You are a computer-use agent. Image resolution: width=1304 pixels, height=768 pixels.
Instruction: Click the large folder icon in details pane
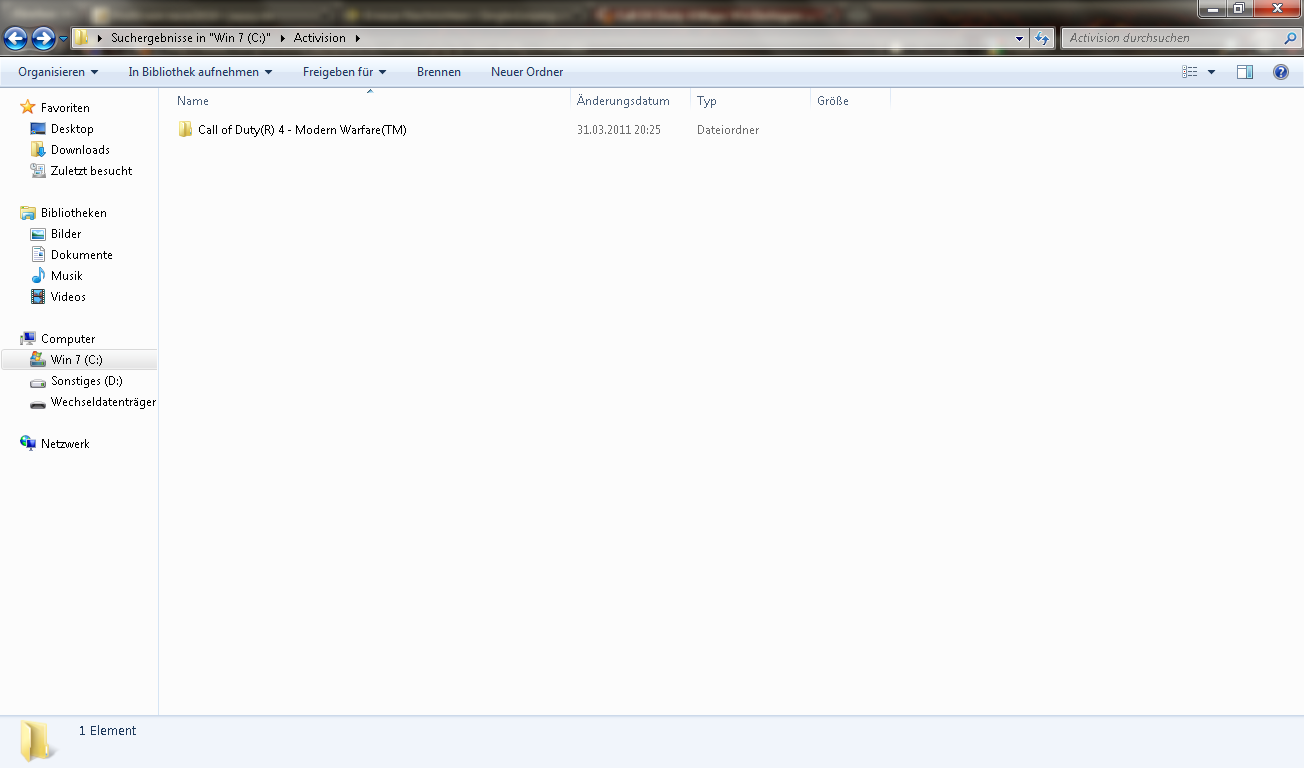[x=37, y=741]
